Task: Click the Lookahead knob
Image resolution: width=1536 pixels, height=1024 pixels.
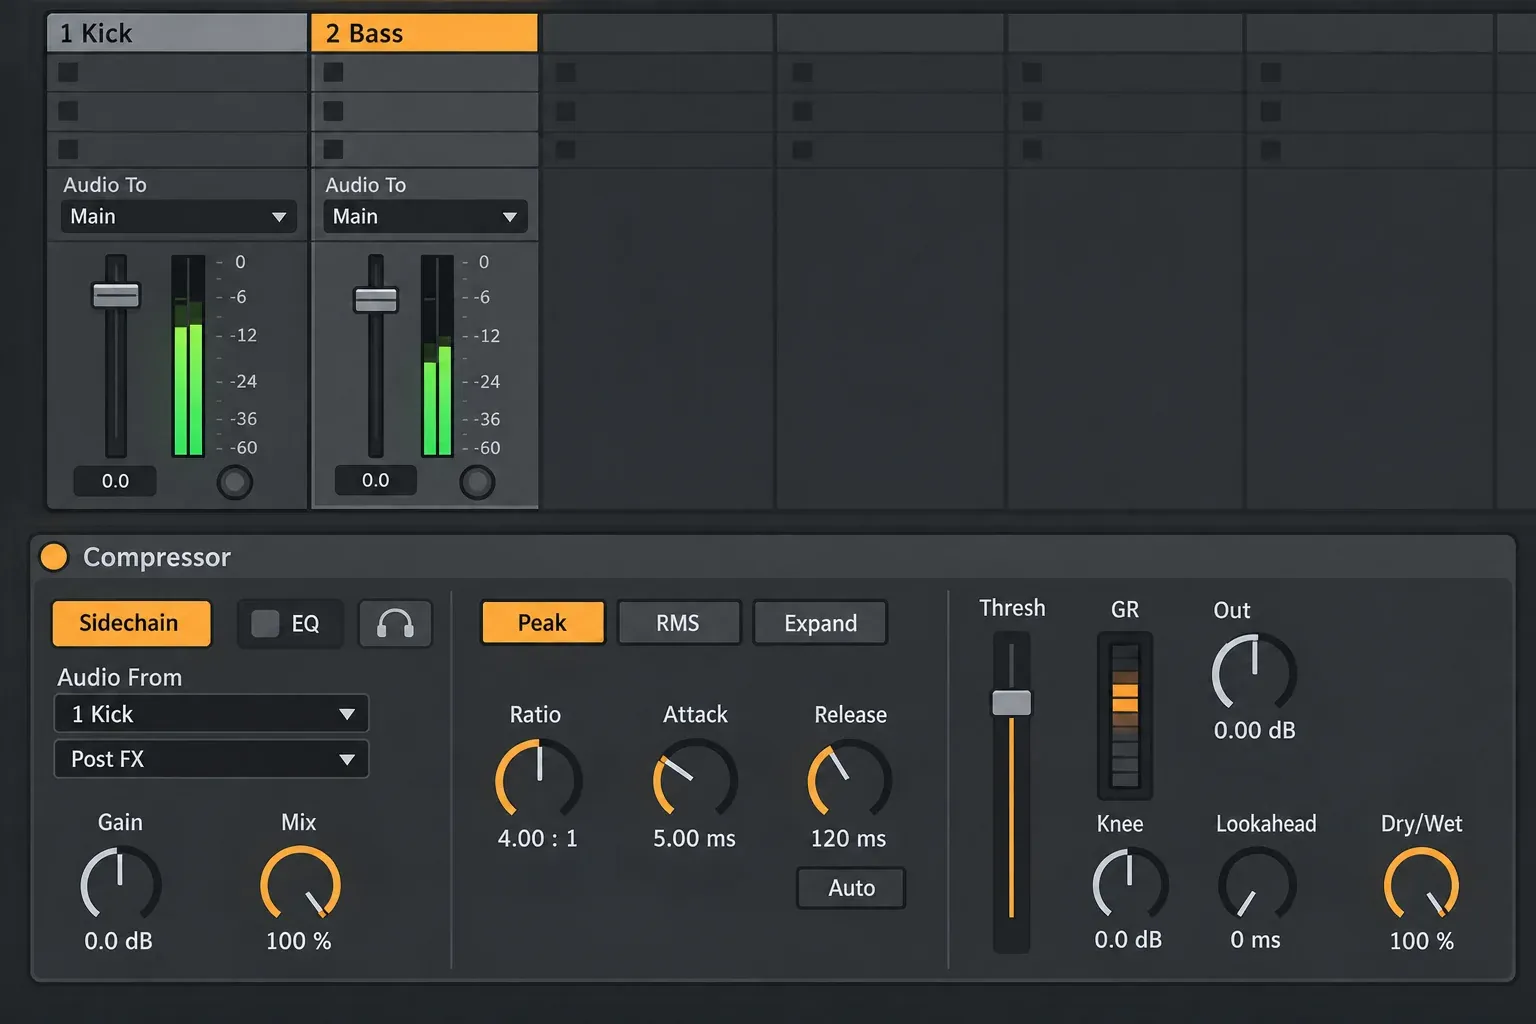Action: point(1257,884)
